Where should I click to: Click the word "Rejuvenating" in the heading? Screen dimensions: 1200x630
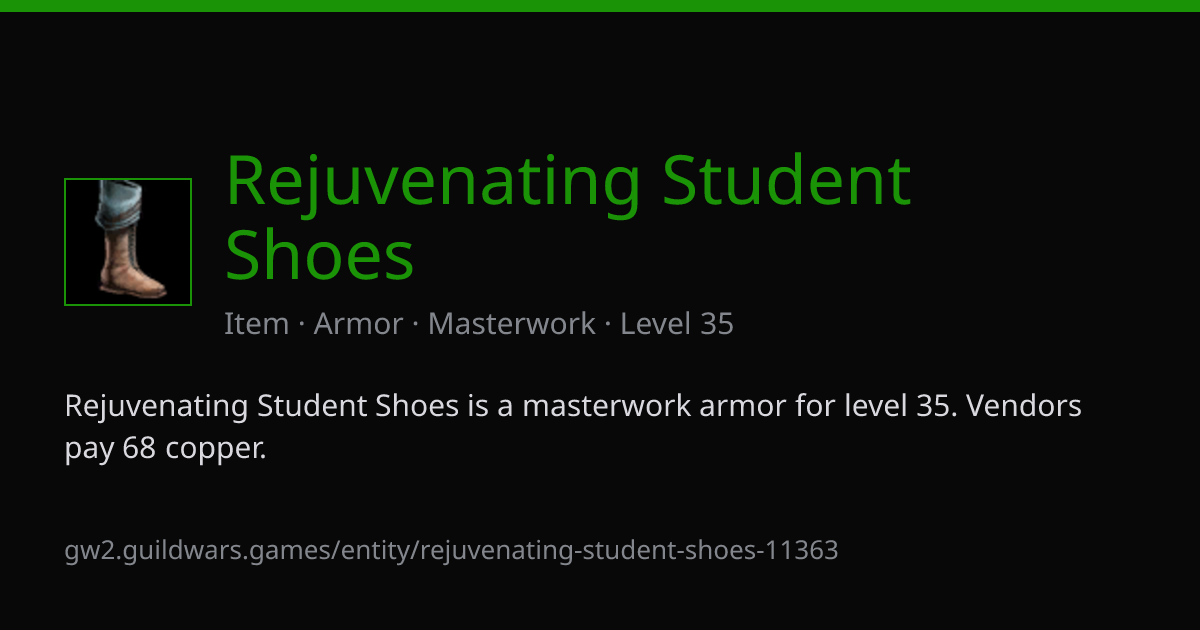point(432,182)
